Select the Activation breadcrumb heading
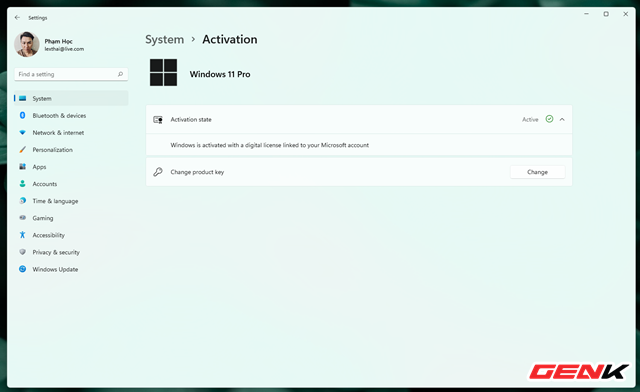Screen dimensions: 640x392 pos(230,40)
